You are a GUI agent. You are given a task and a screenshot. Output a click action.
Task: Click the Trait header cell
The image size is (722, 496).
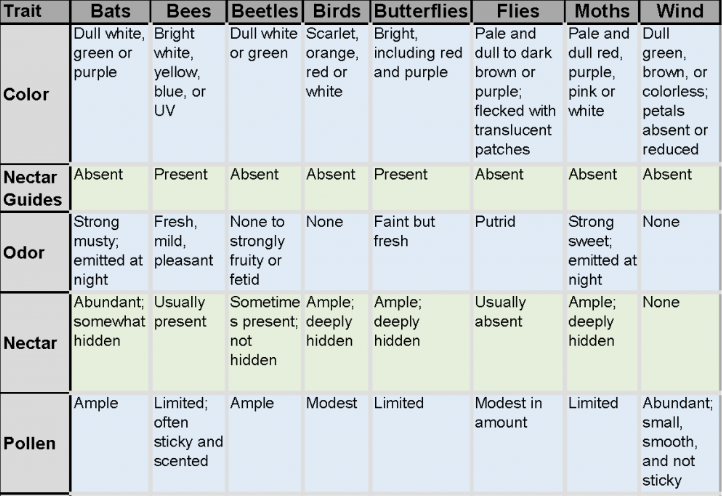tap(35, 12)
